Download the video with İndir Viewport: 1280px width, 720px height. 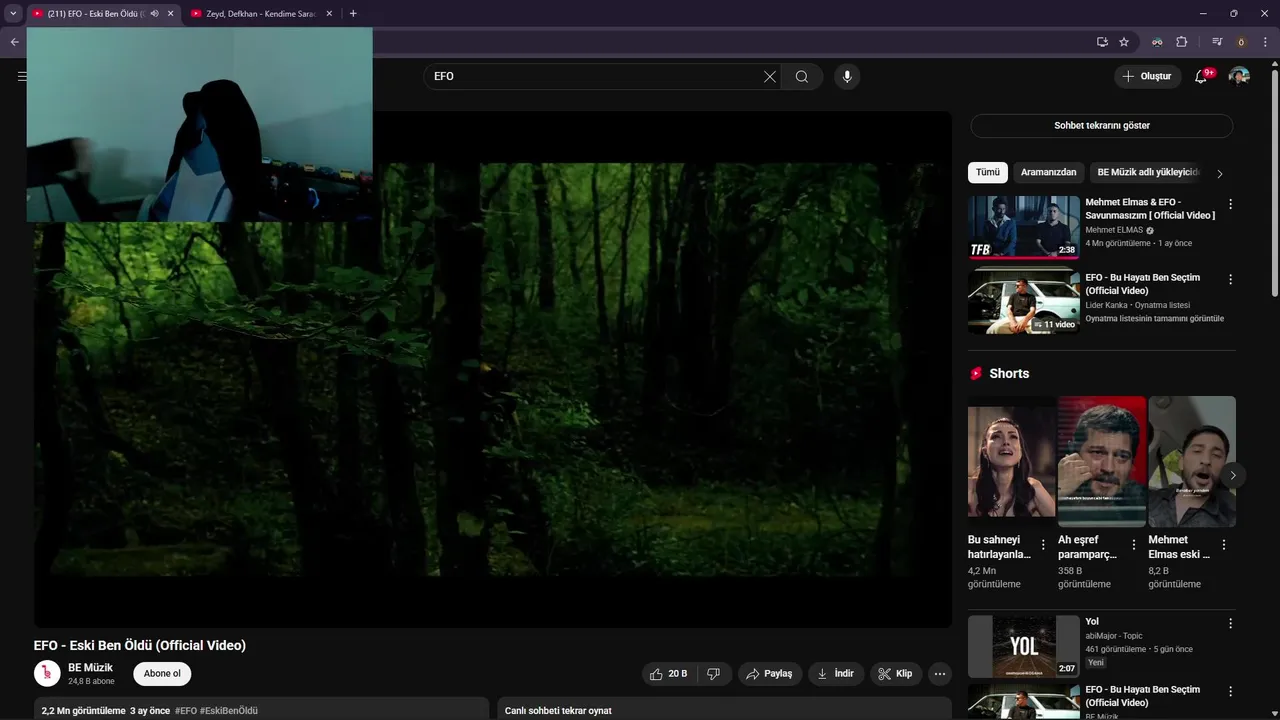click(x=836, y=674)
